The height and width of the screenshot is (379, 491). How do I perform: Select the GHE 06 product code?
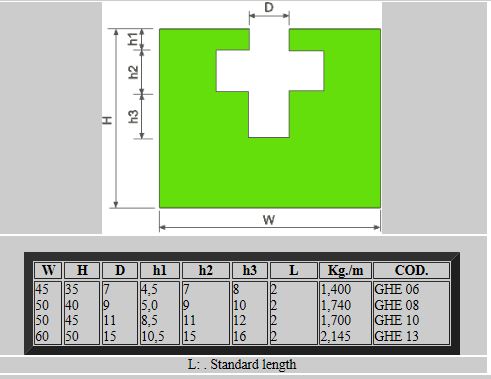pos(397,289)
